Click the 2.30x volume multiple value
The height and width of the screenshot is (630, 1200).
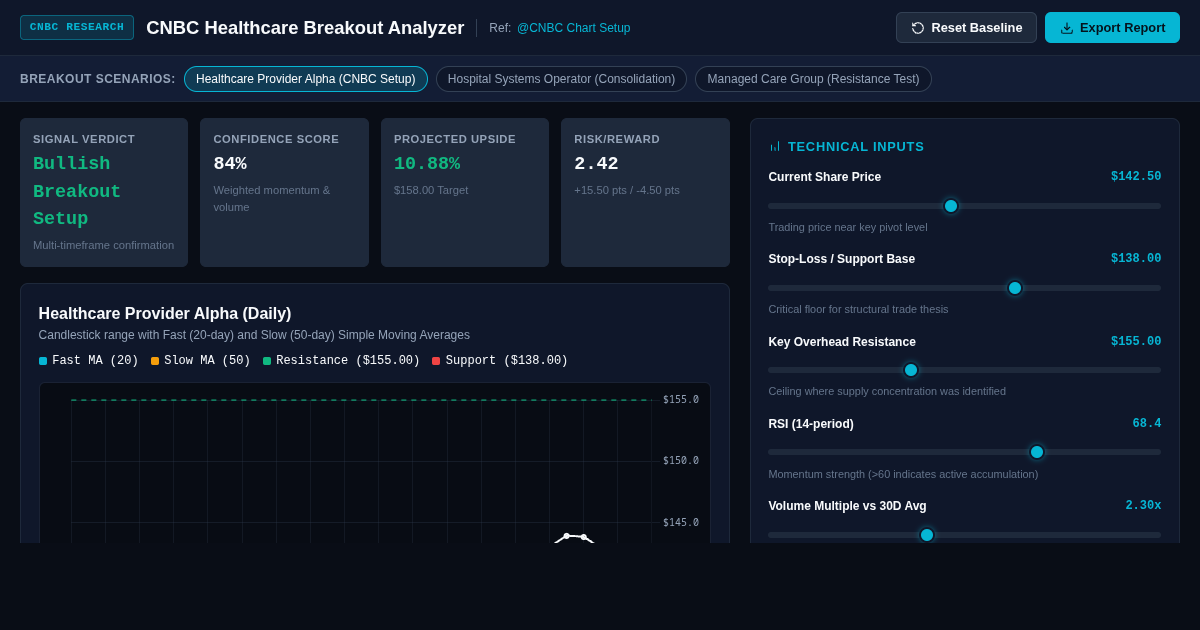pyautogui.click(x=1143, y=506)
